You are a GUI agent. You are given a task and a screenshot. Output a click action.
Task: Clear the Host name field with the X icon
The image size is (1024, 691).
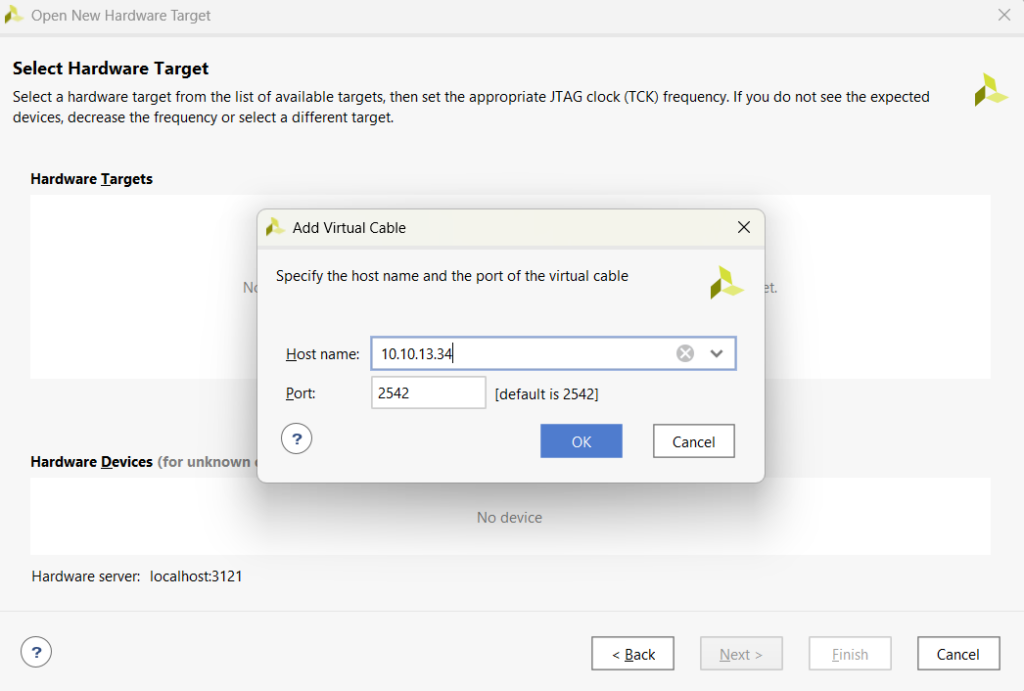[x=685, y=353]
